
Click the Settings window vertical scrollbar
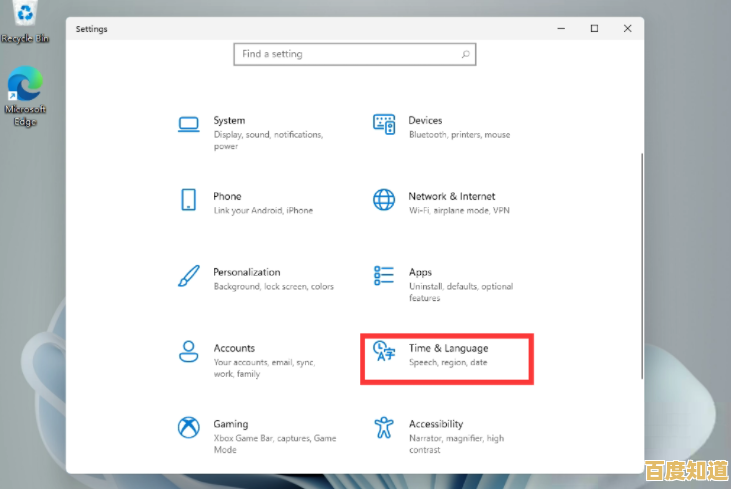(x=641, y=265)
